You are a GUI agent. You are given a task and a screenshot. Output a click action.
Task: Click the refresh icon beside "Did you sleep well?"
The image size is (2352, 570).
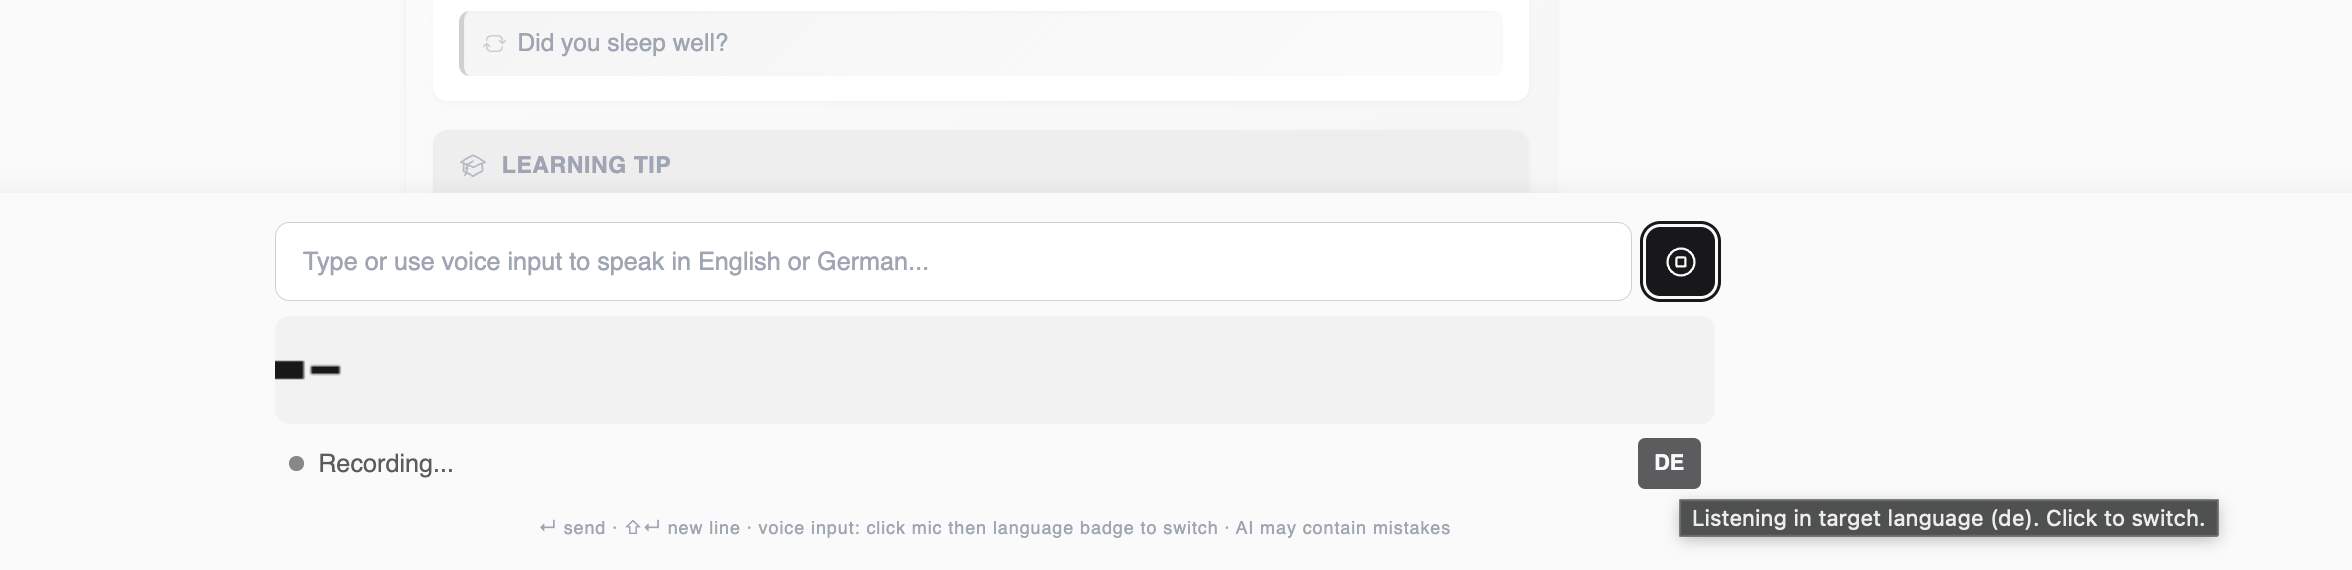click(494, 43)
